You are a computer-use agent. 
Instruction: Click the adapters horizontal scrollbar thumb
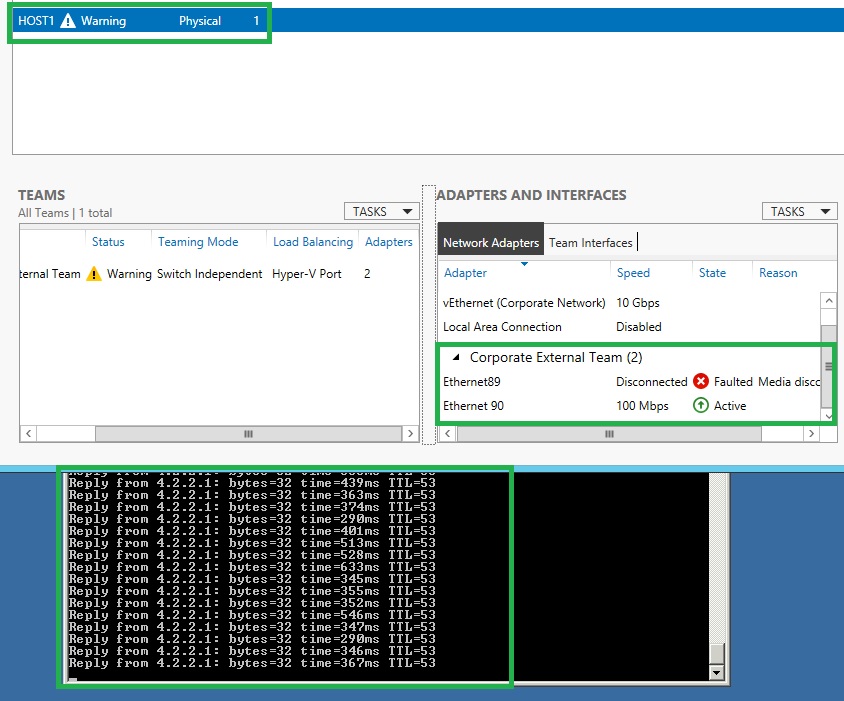[x=609, y=434]
